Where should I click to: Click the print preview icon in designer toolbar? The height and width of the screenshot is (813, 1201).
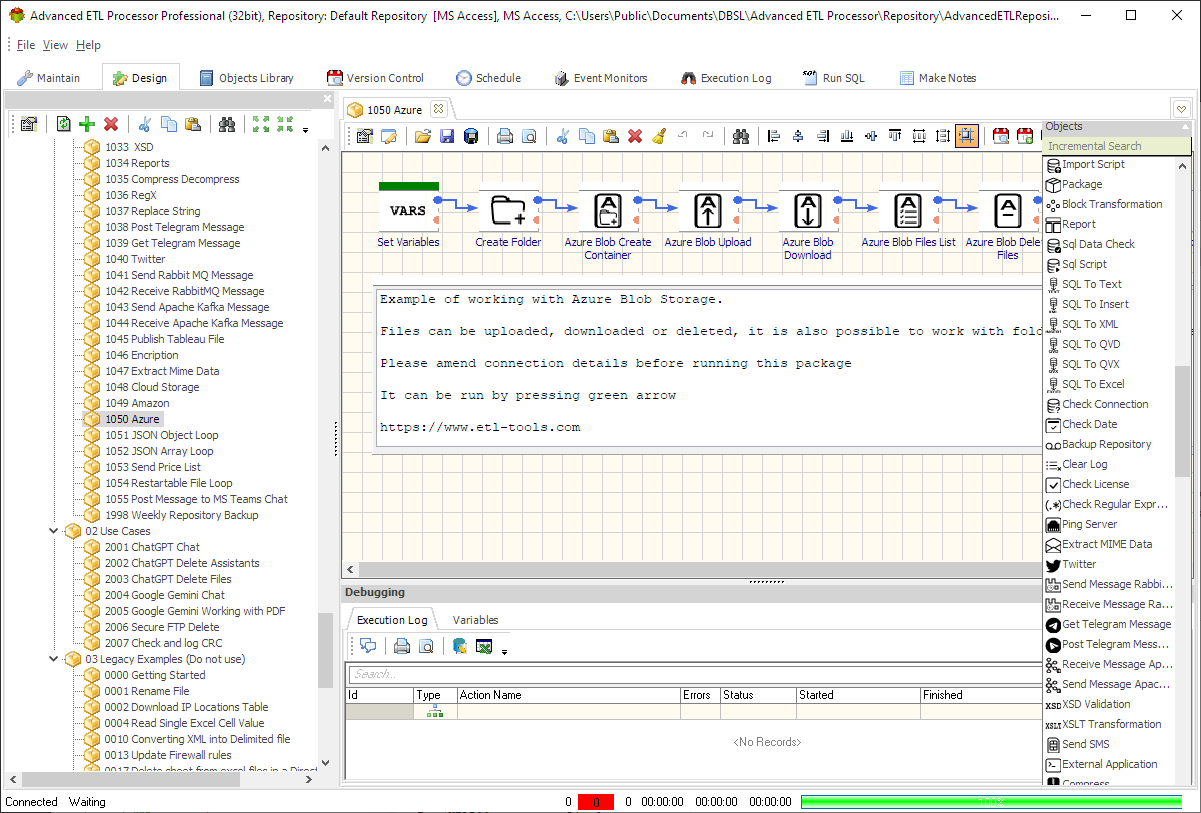tap(529, 136)
